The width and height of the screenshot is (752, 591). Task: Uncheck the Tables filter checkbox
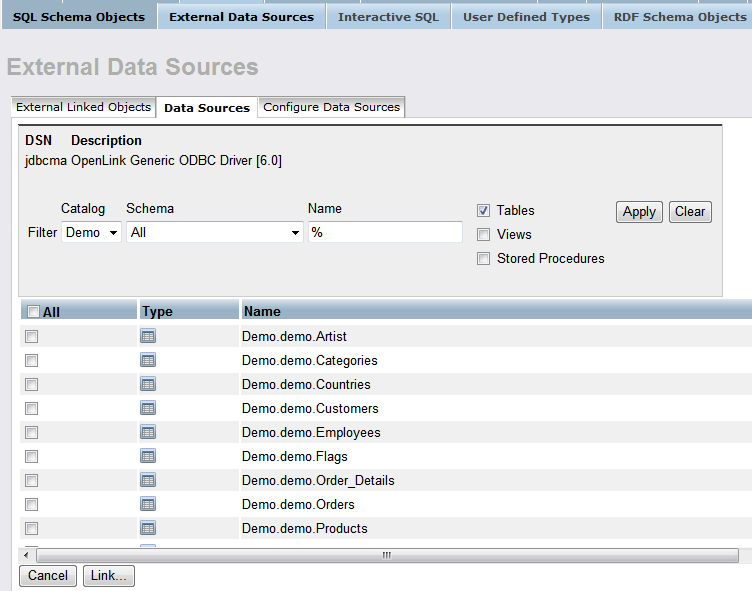(484, 210)
